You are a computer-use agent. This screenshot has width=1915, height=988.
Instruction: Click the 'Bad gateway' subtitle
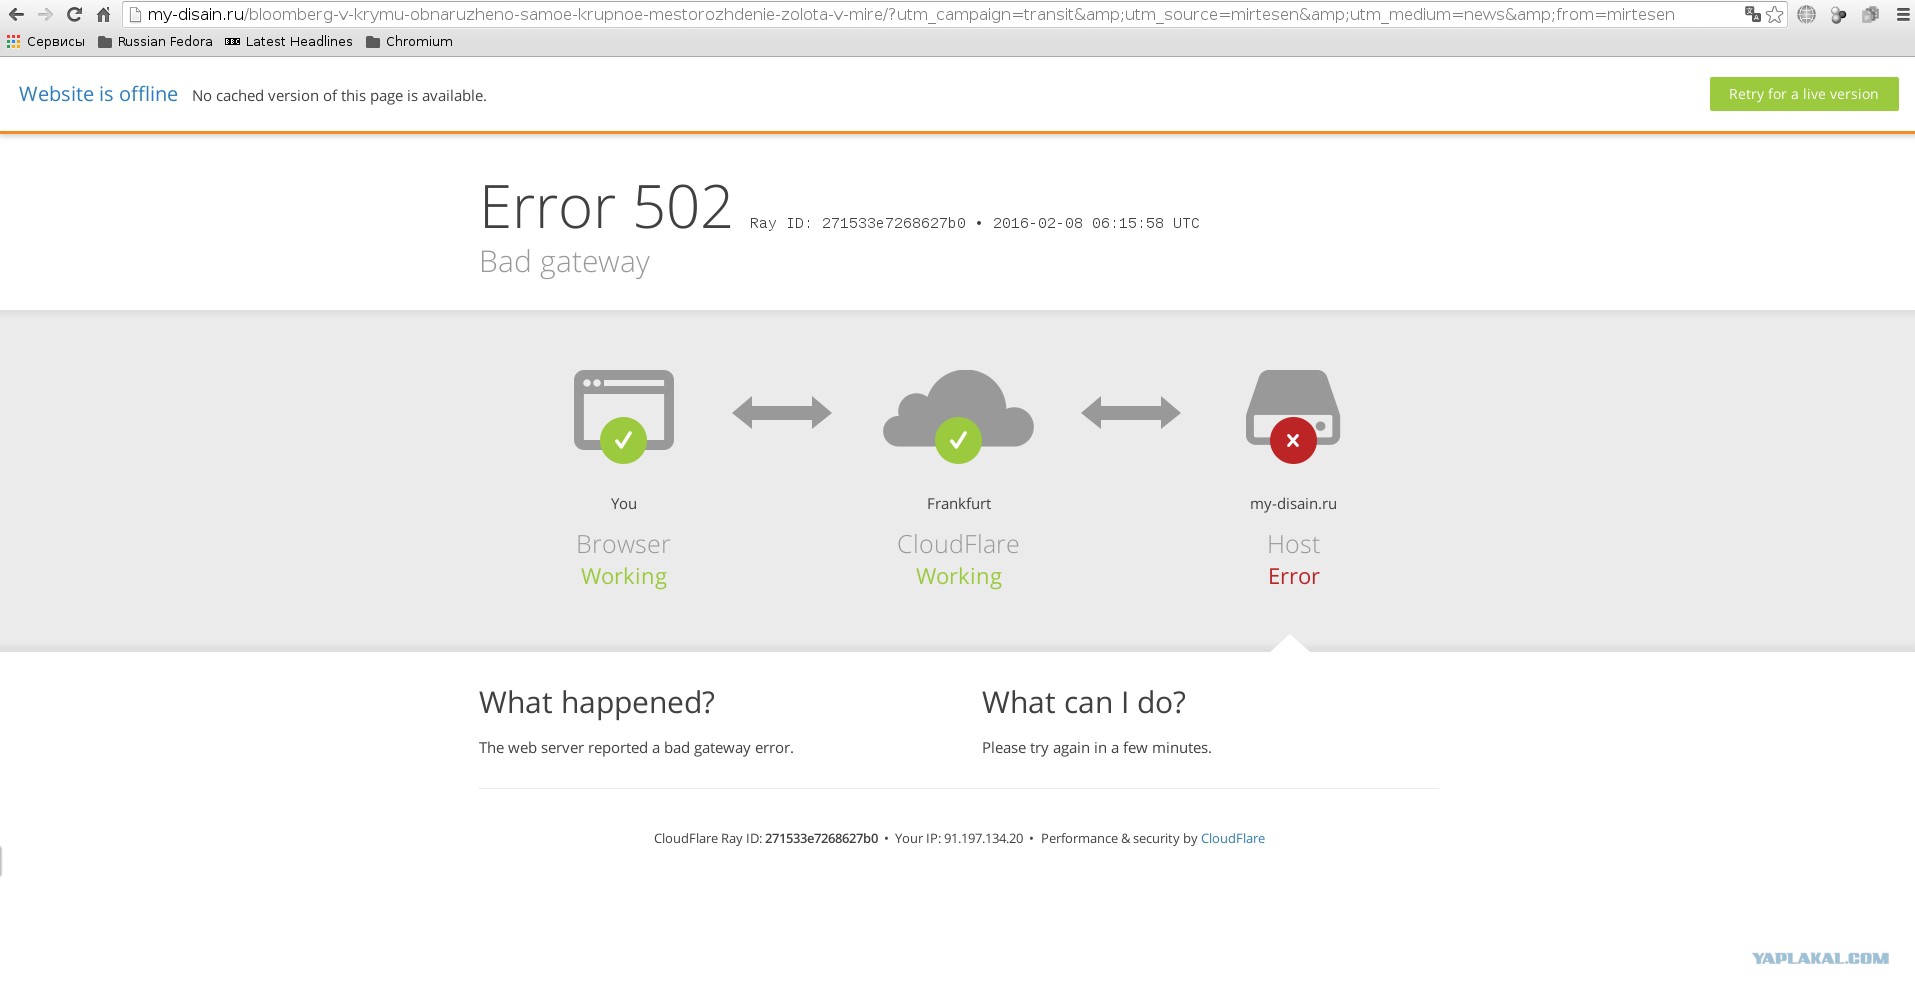pos(565,262)
